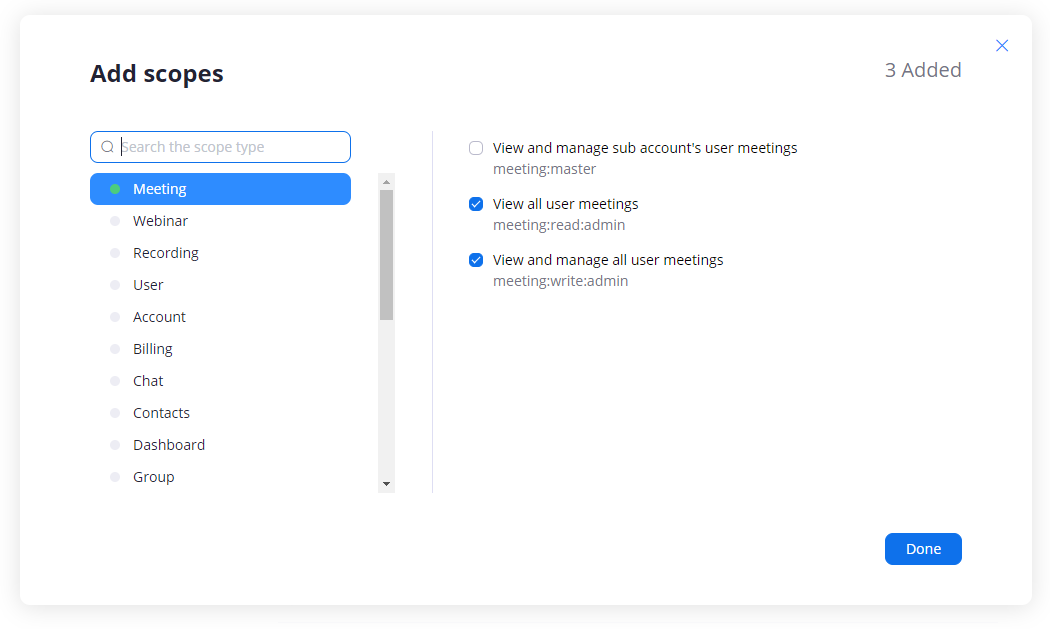Image resolution: width=1050 pixels, height=629 pixels.
Task: Show Chat scopes
Action: [x=220, y=381]
